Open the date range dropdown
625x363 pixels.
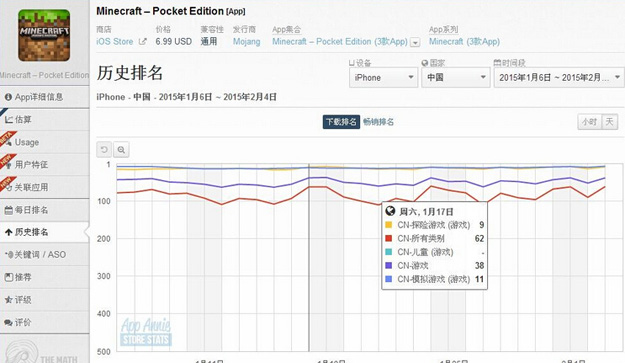(559, 77)
